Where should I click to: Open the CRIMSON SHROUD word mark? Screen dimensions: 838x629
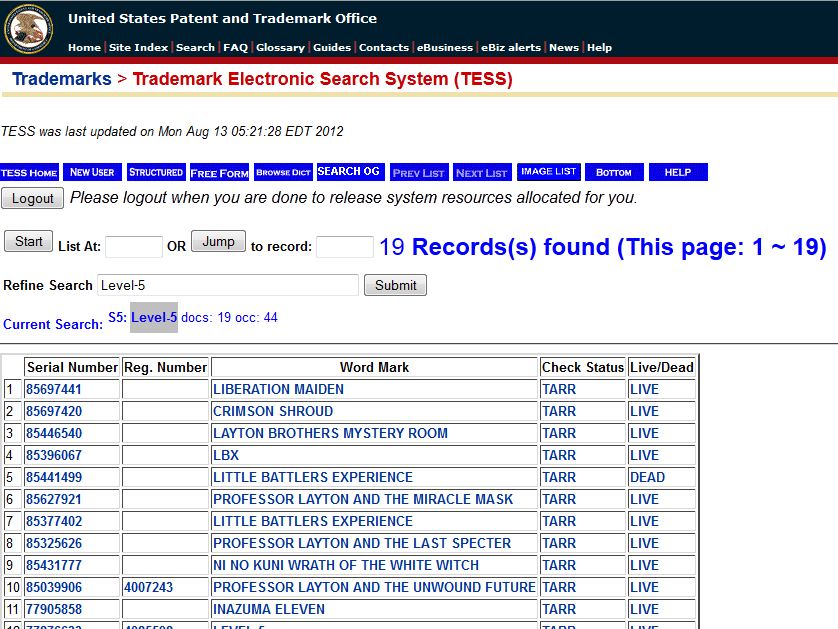[x=273, y=411]
